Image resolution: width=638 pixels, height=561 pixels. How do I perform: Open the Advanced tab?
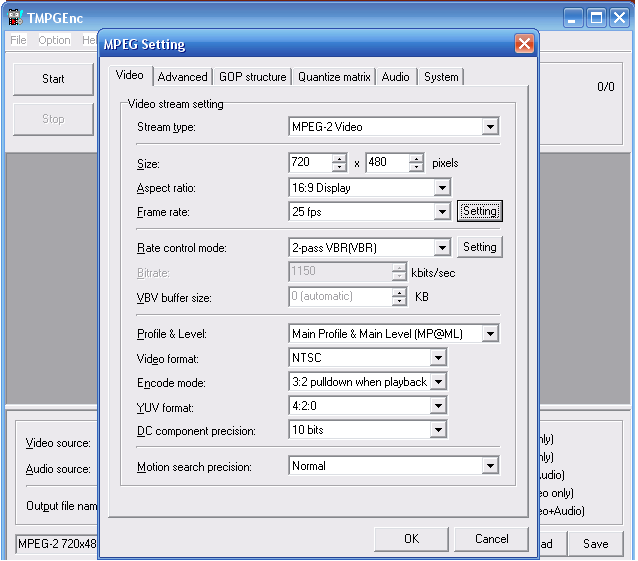point(182,76)
